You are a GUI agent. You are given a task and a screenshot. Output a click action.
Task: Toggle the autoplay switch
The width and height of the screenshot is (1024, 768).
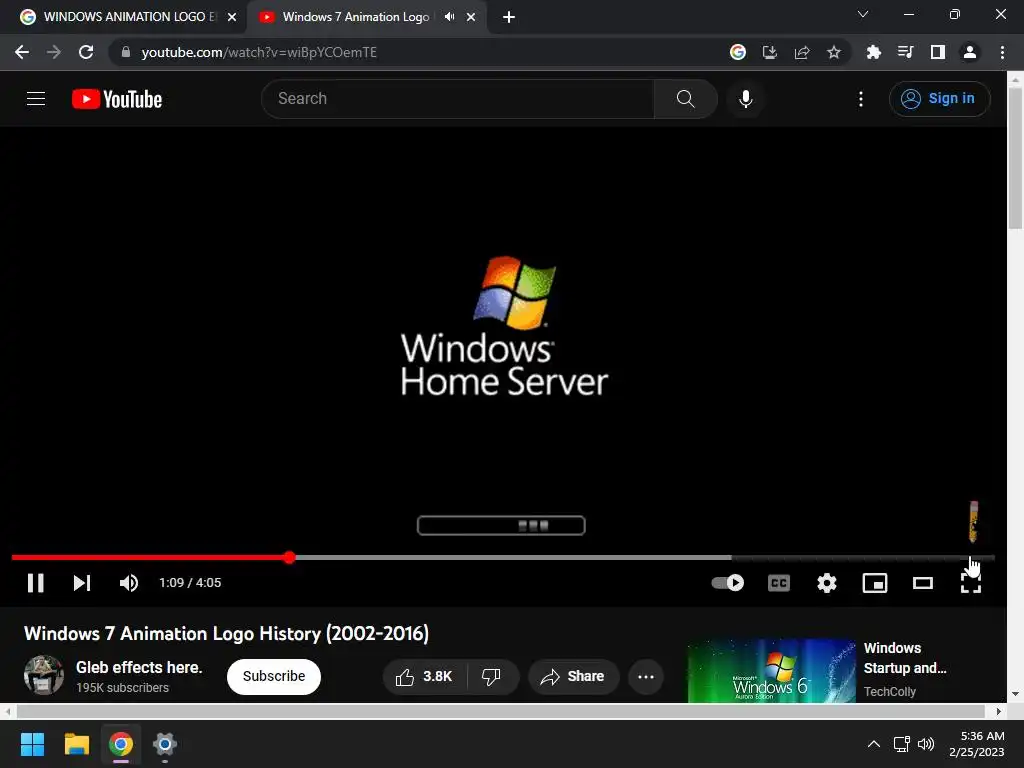[728, 583]
